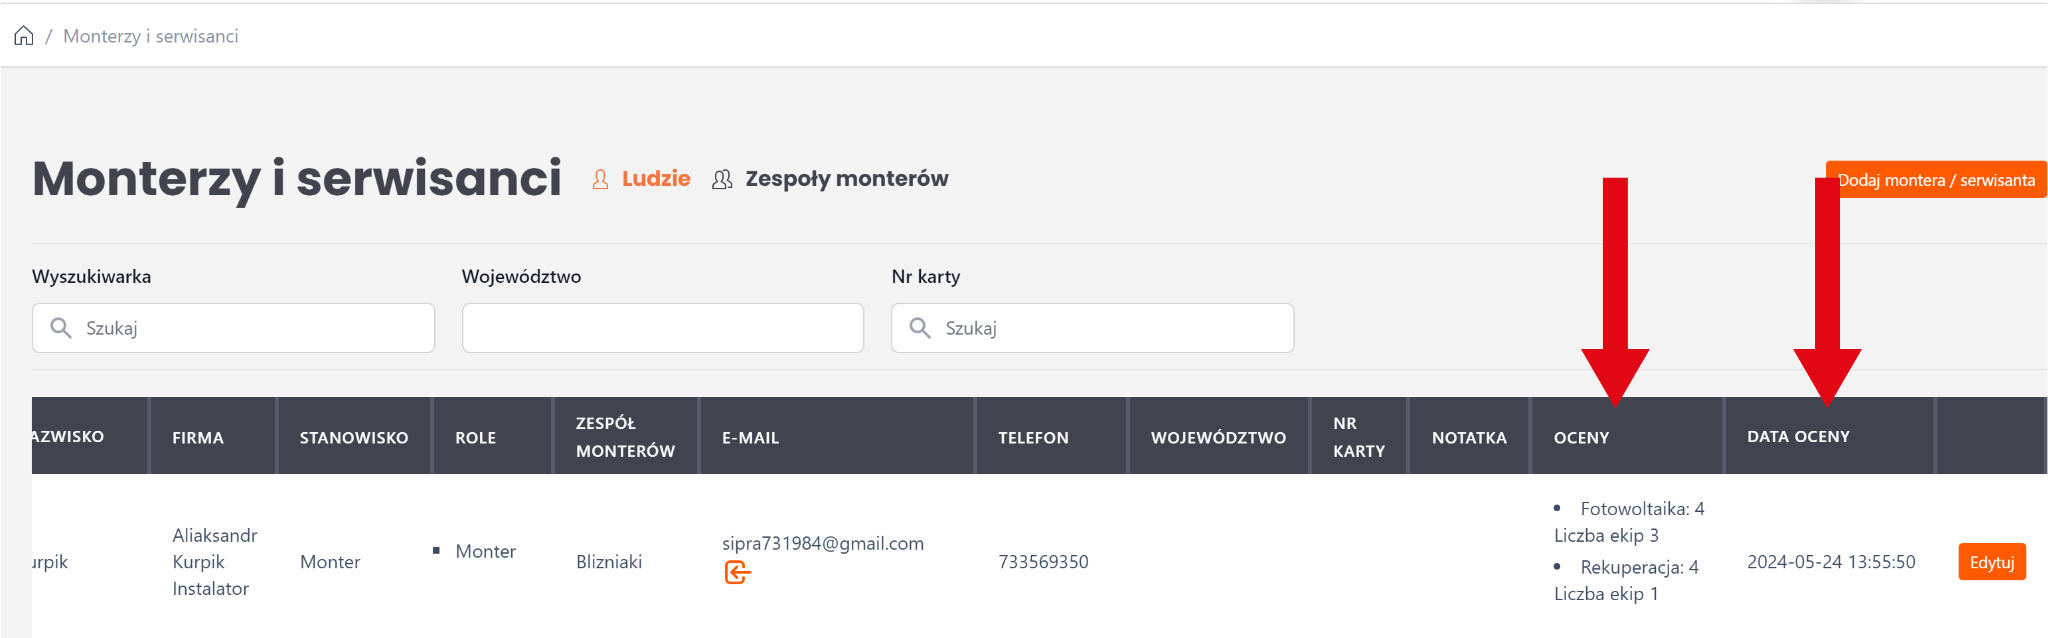Viewport: 2048px width, 638px height.
Task: Open the Zespoły monterów tab
Action: point(846,179)
